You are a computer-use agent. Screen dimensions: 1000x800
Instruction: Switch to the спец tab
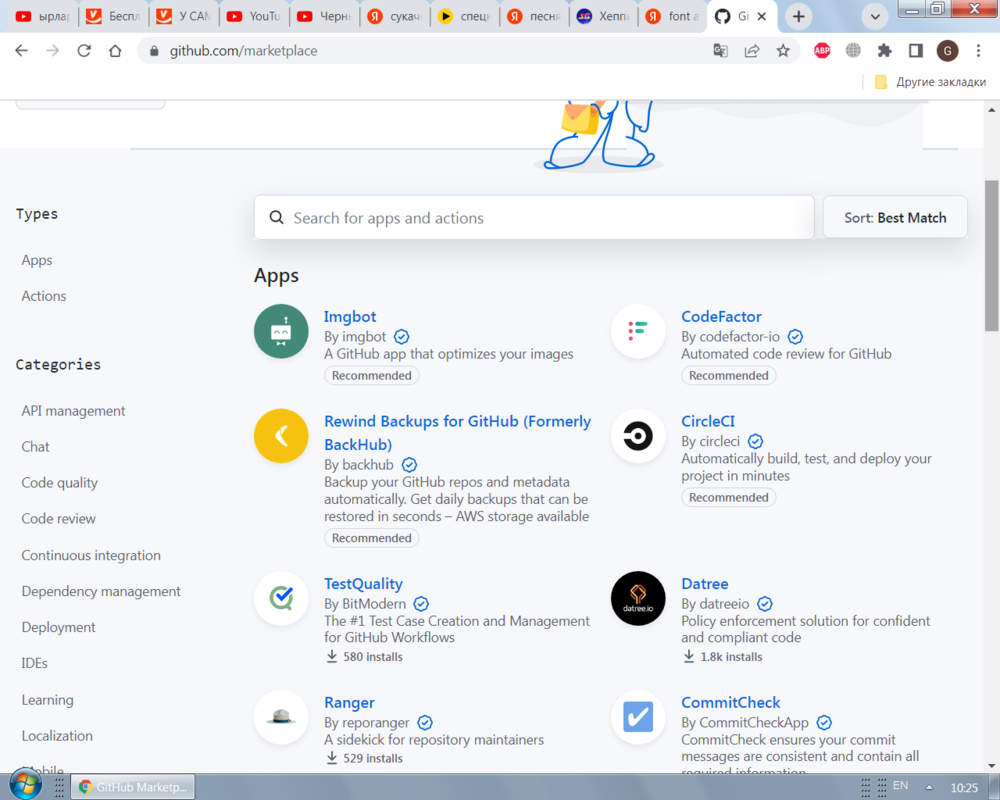click(x=465, y=17)
